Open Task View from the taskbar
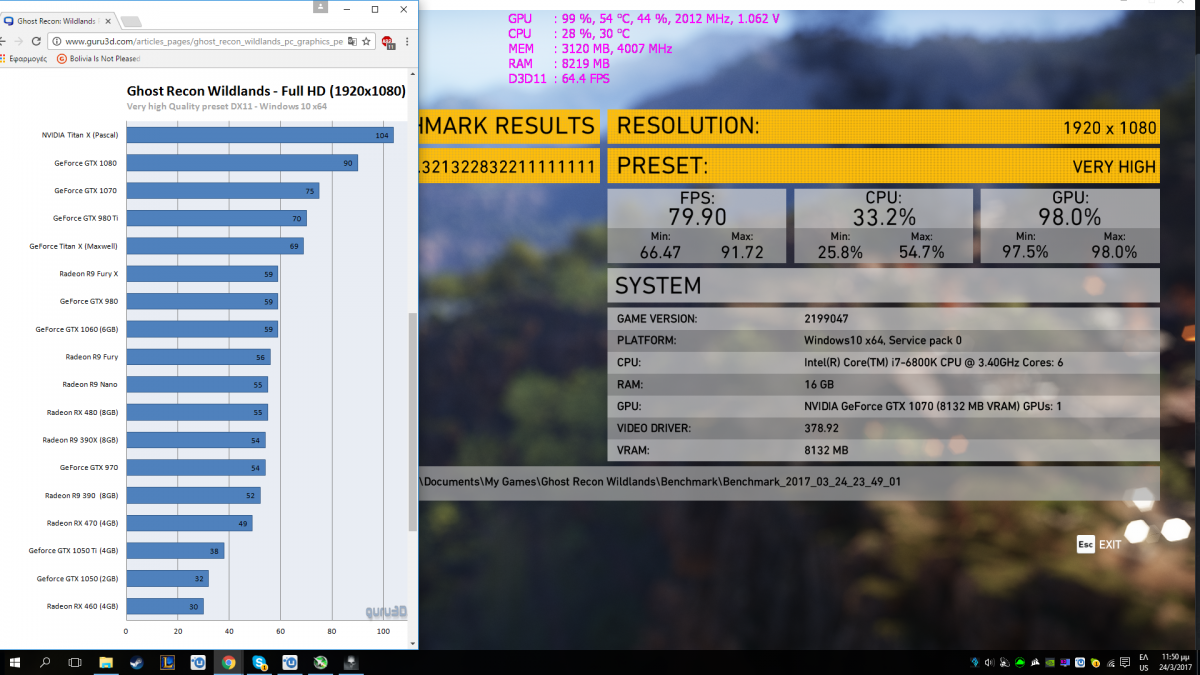 point(75,662)
